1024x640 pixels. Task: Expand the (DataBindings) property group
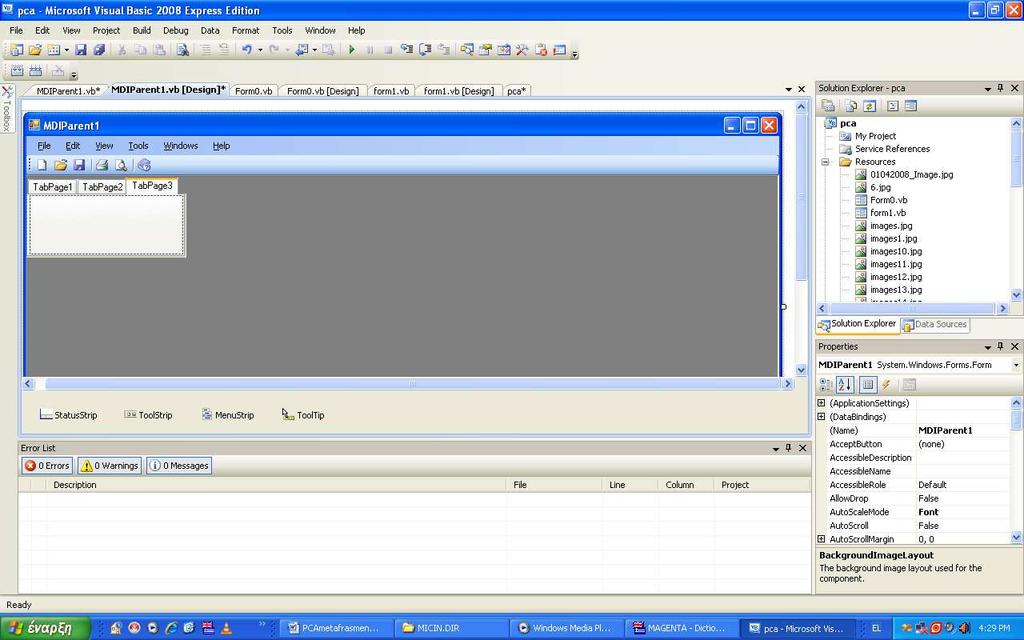tap(822, 417)
